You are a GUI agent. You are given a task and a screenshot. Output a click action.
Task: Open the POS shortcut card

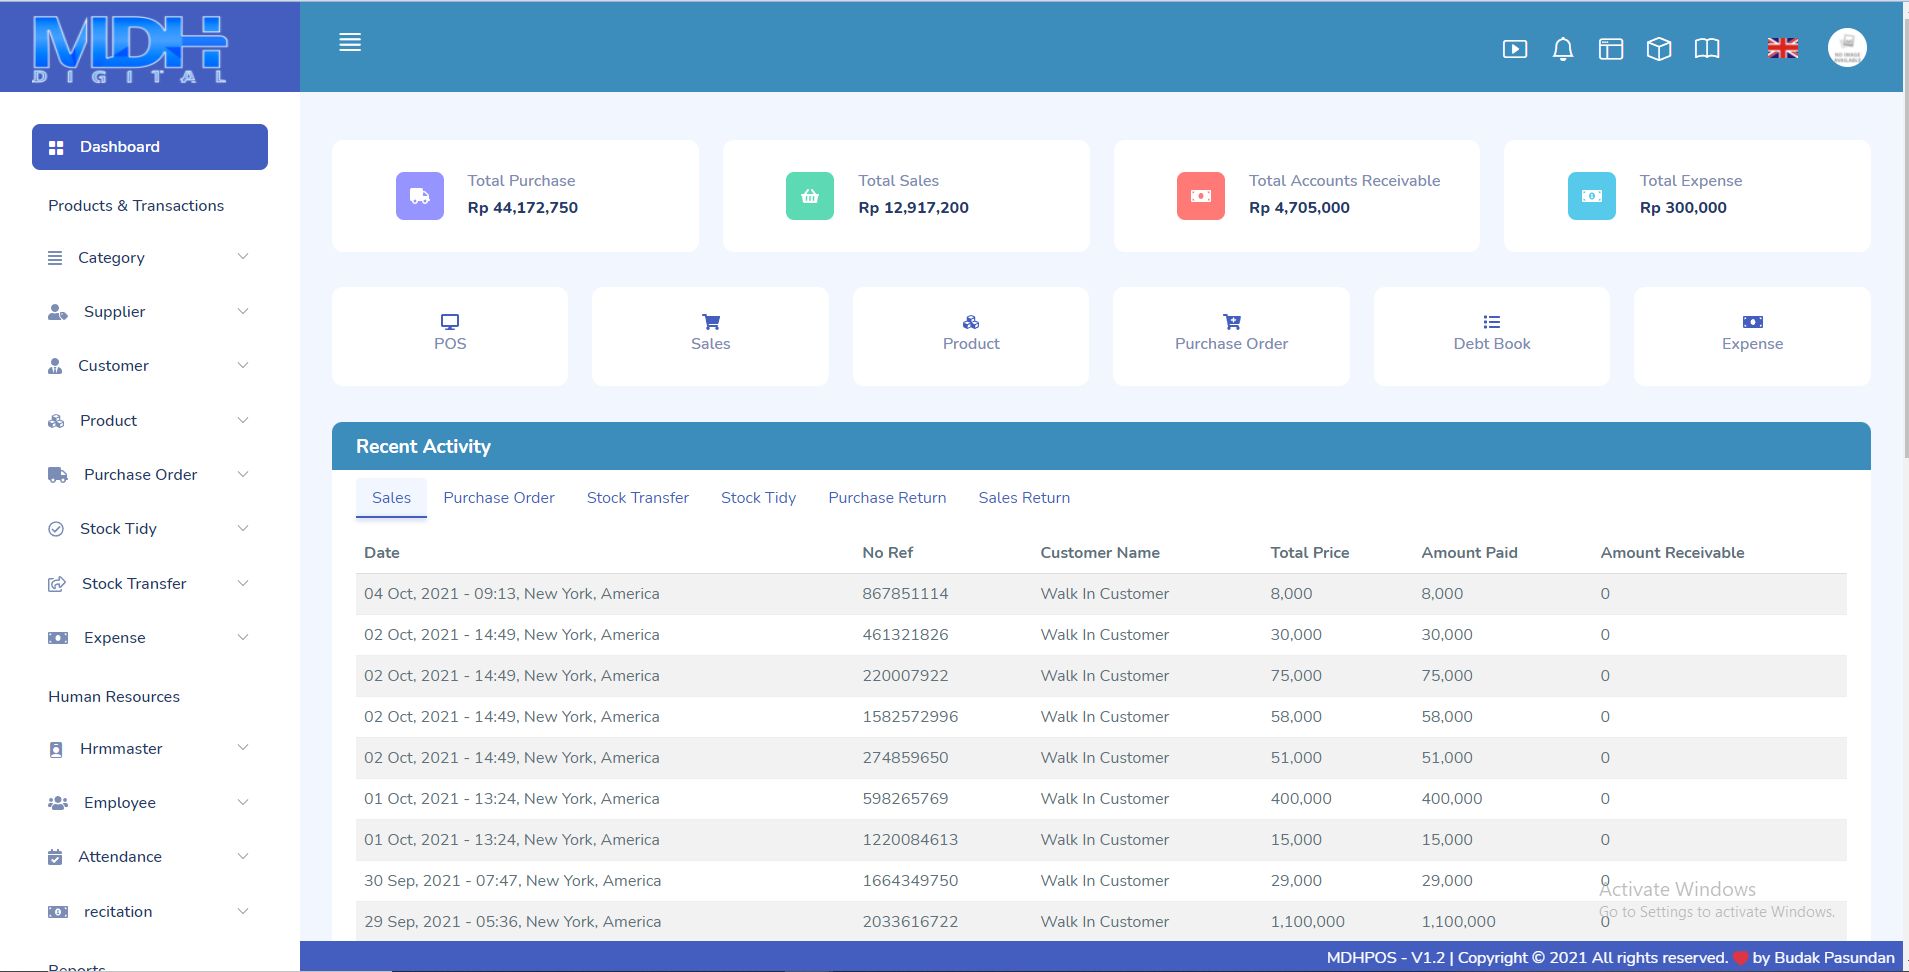point(450,335)
